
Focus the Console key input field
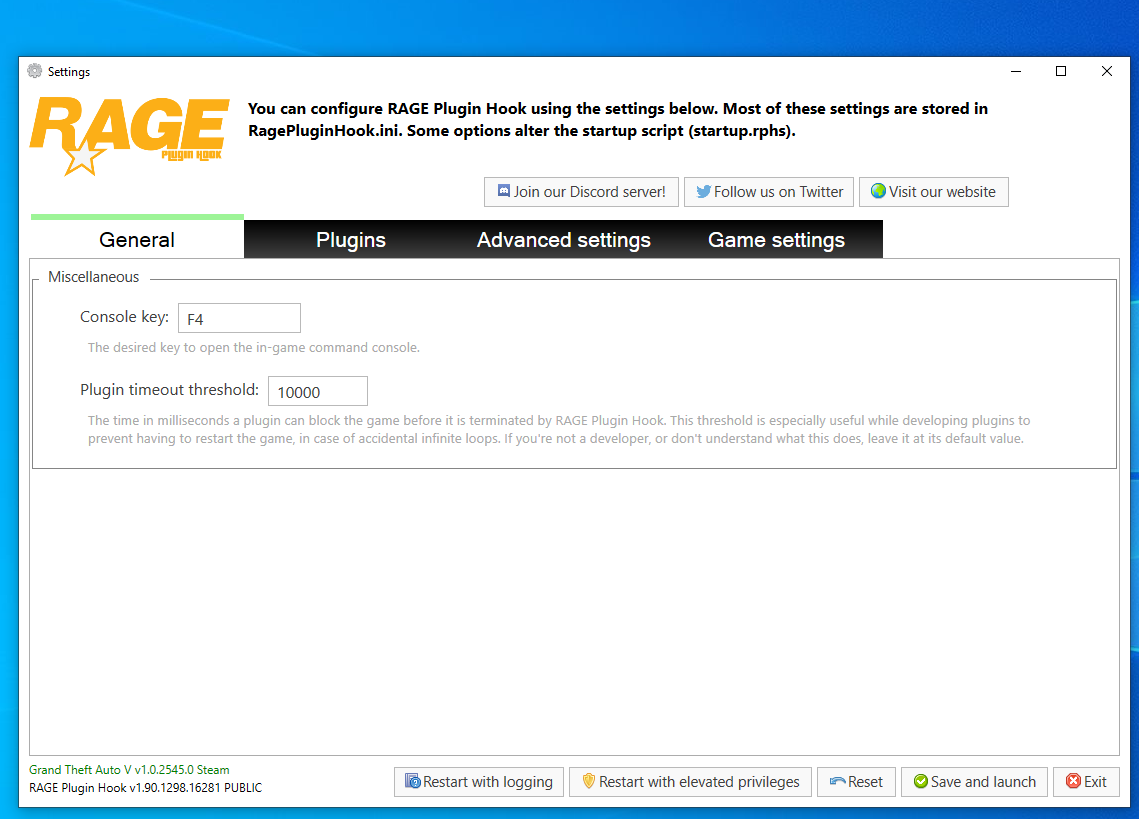[x=239, y=318]
